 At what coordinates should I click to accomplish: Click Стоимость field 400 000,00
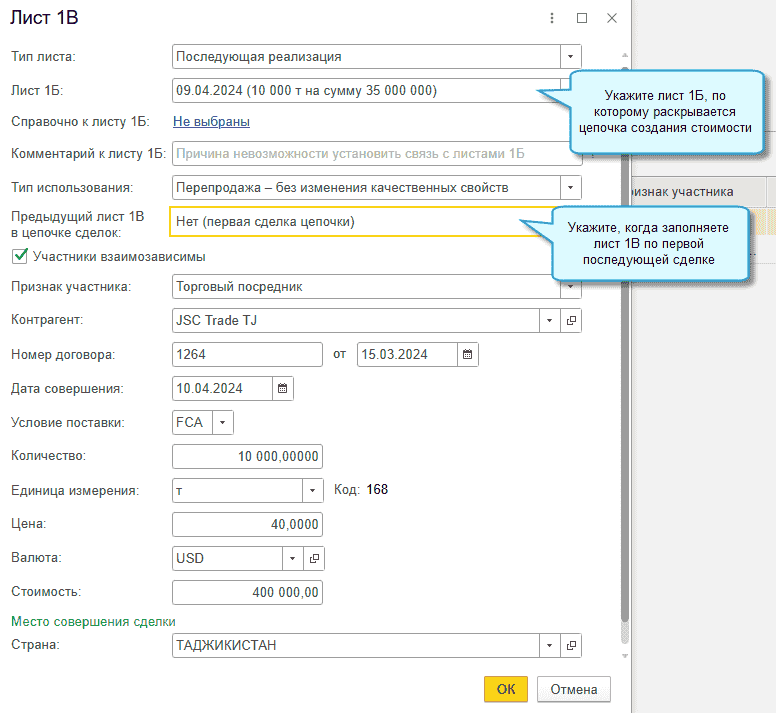tap(247, 592)
